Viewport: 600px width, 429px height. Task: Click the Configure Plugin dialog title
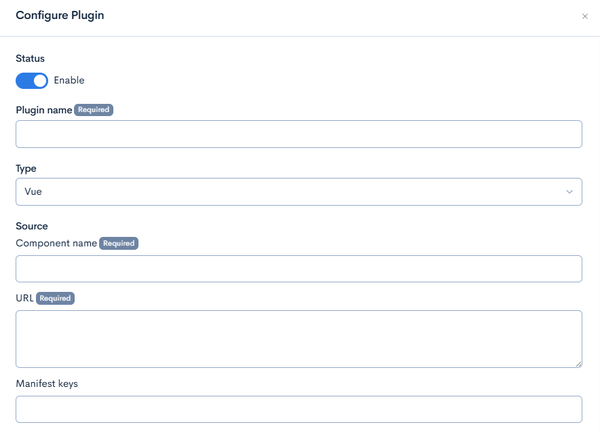[60, 15]
